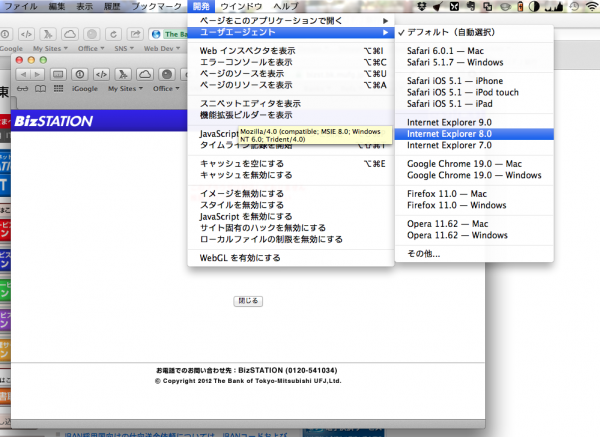Open Time Machine menu bar icon
The width and height of the screenshot is (600, 437).
click(574, 6)
